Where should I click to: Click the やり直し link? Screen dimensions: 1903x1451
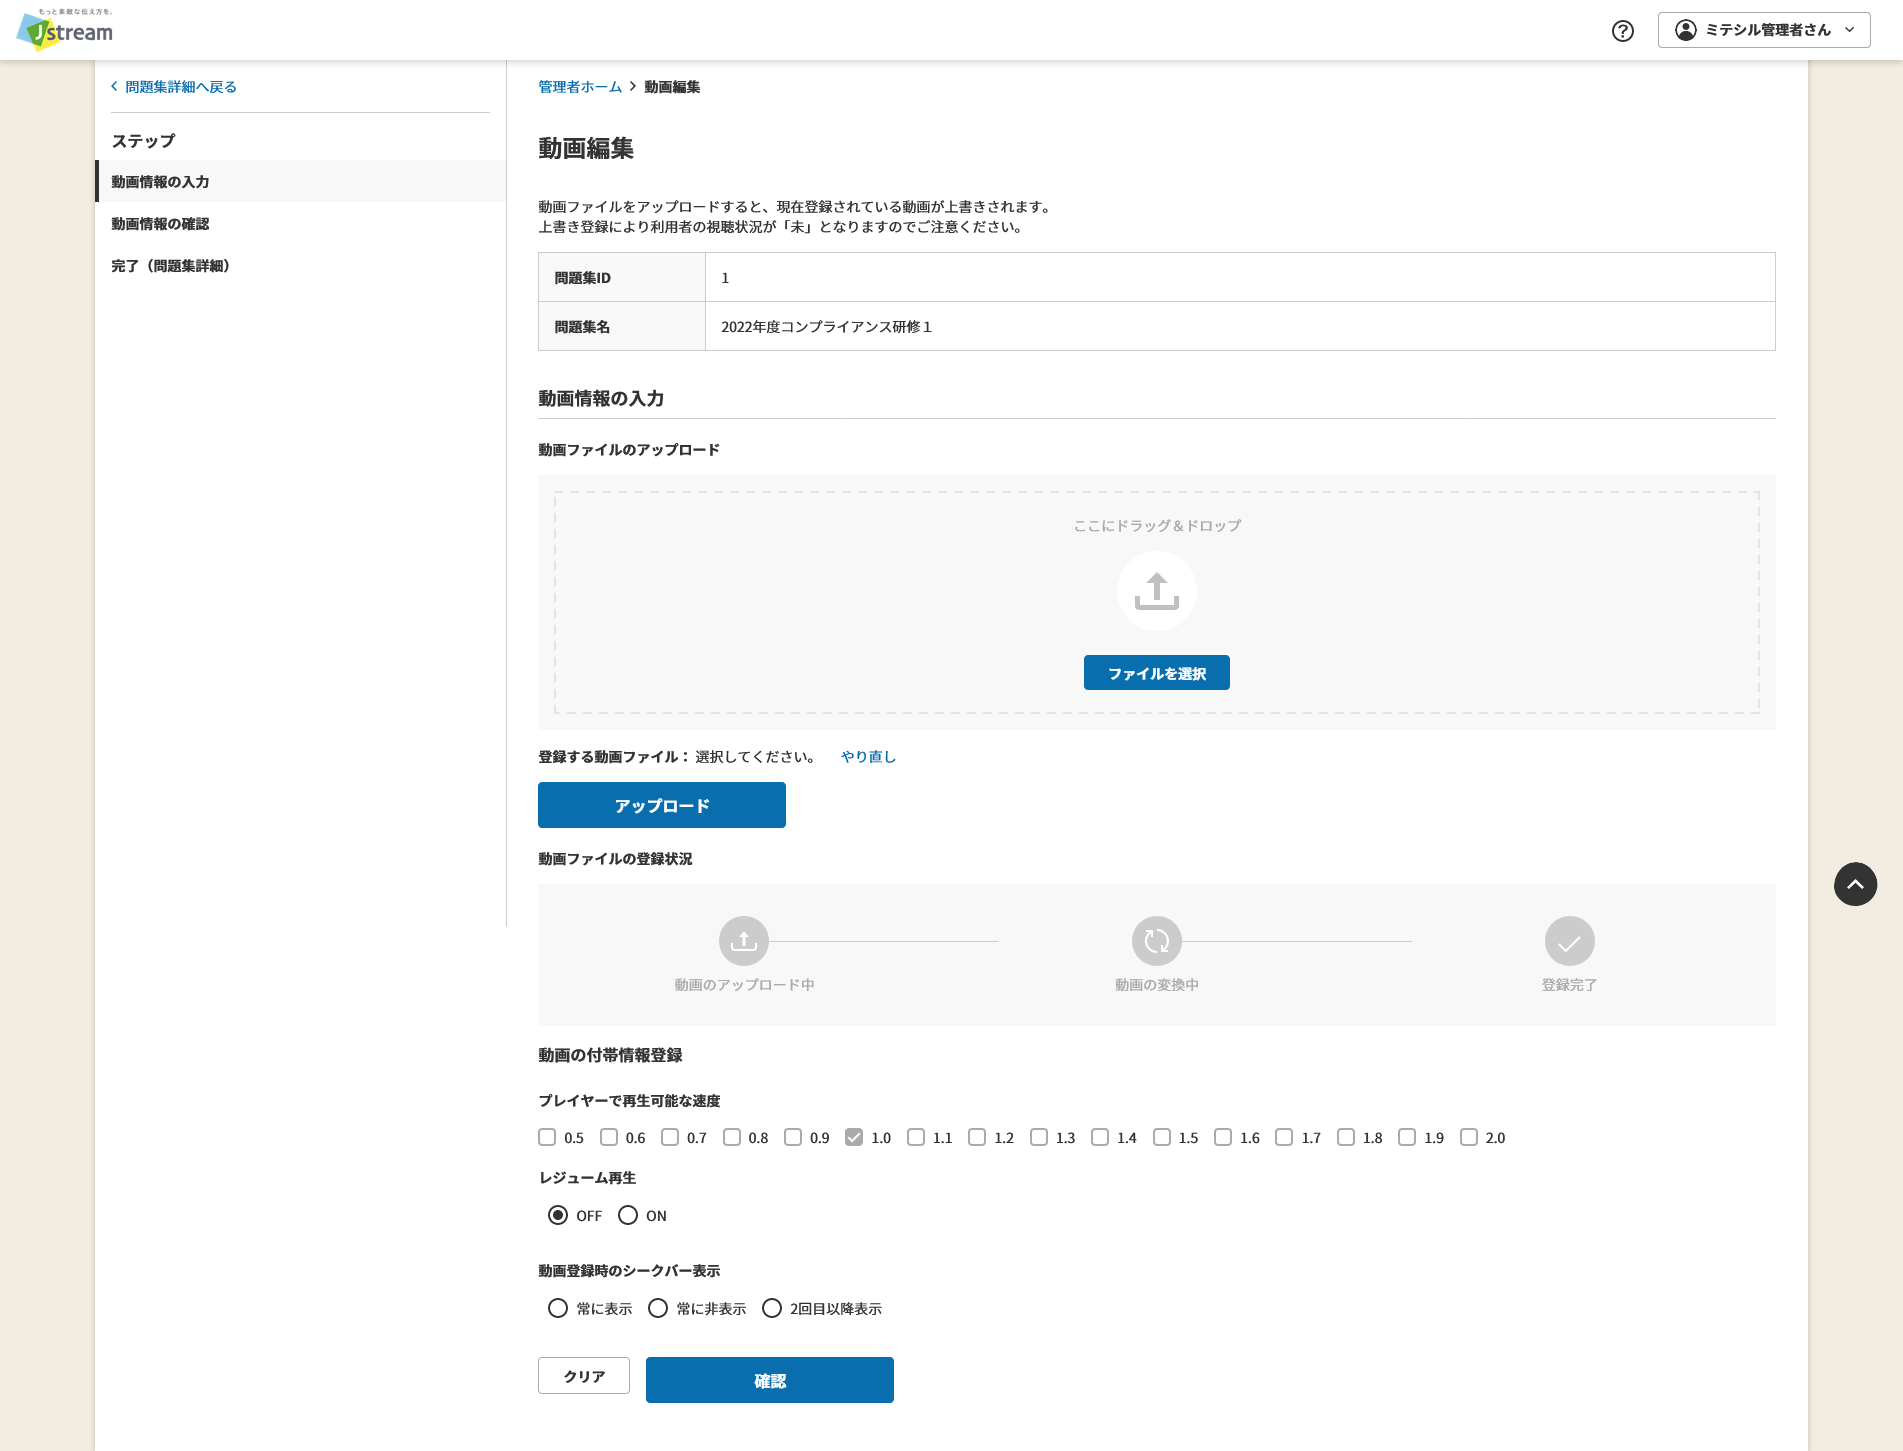coord(868,757)
